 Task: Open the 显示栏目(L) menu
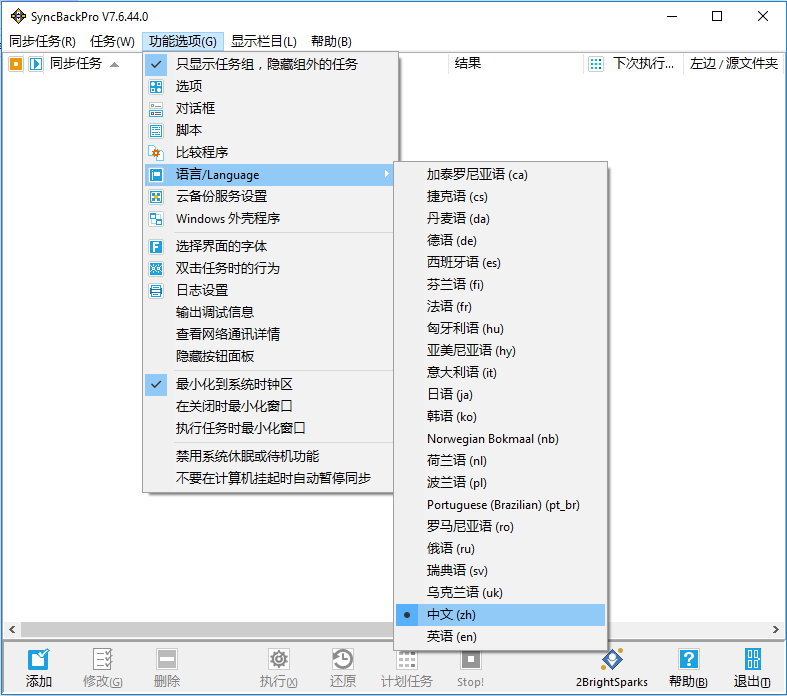coord(264,41)
